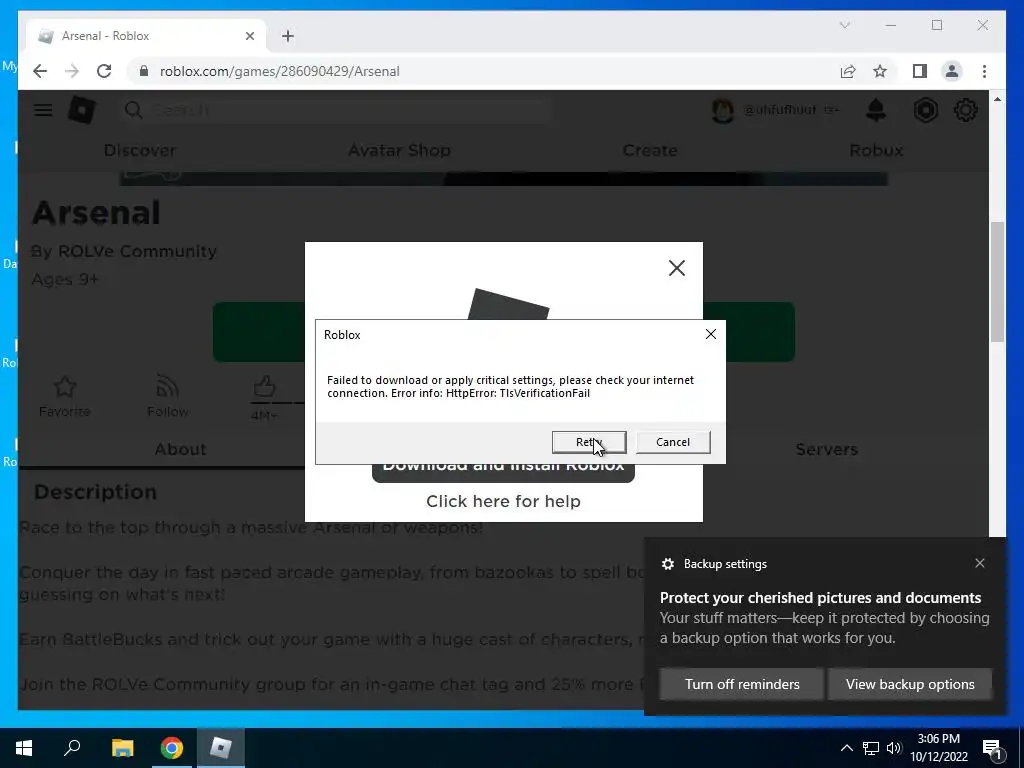Open Windows Start menu
The height and width of the screenshot is (768, 1024).
(24, 748)
